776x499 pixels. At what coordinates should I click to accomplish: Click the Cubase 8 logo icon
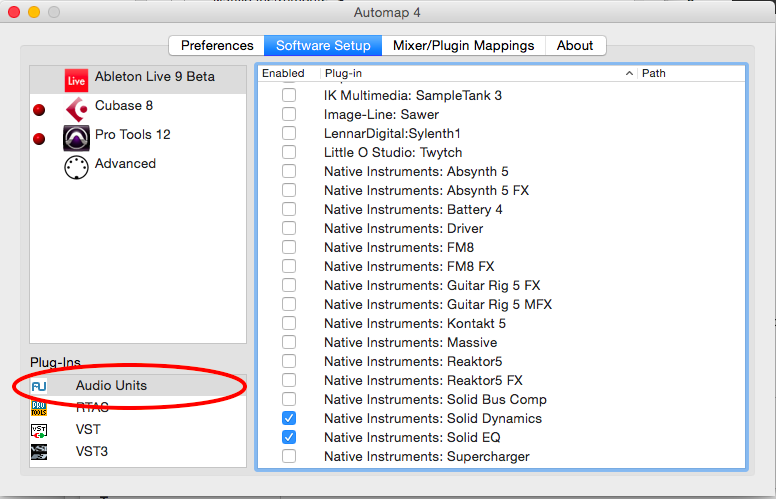(77, 109)
